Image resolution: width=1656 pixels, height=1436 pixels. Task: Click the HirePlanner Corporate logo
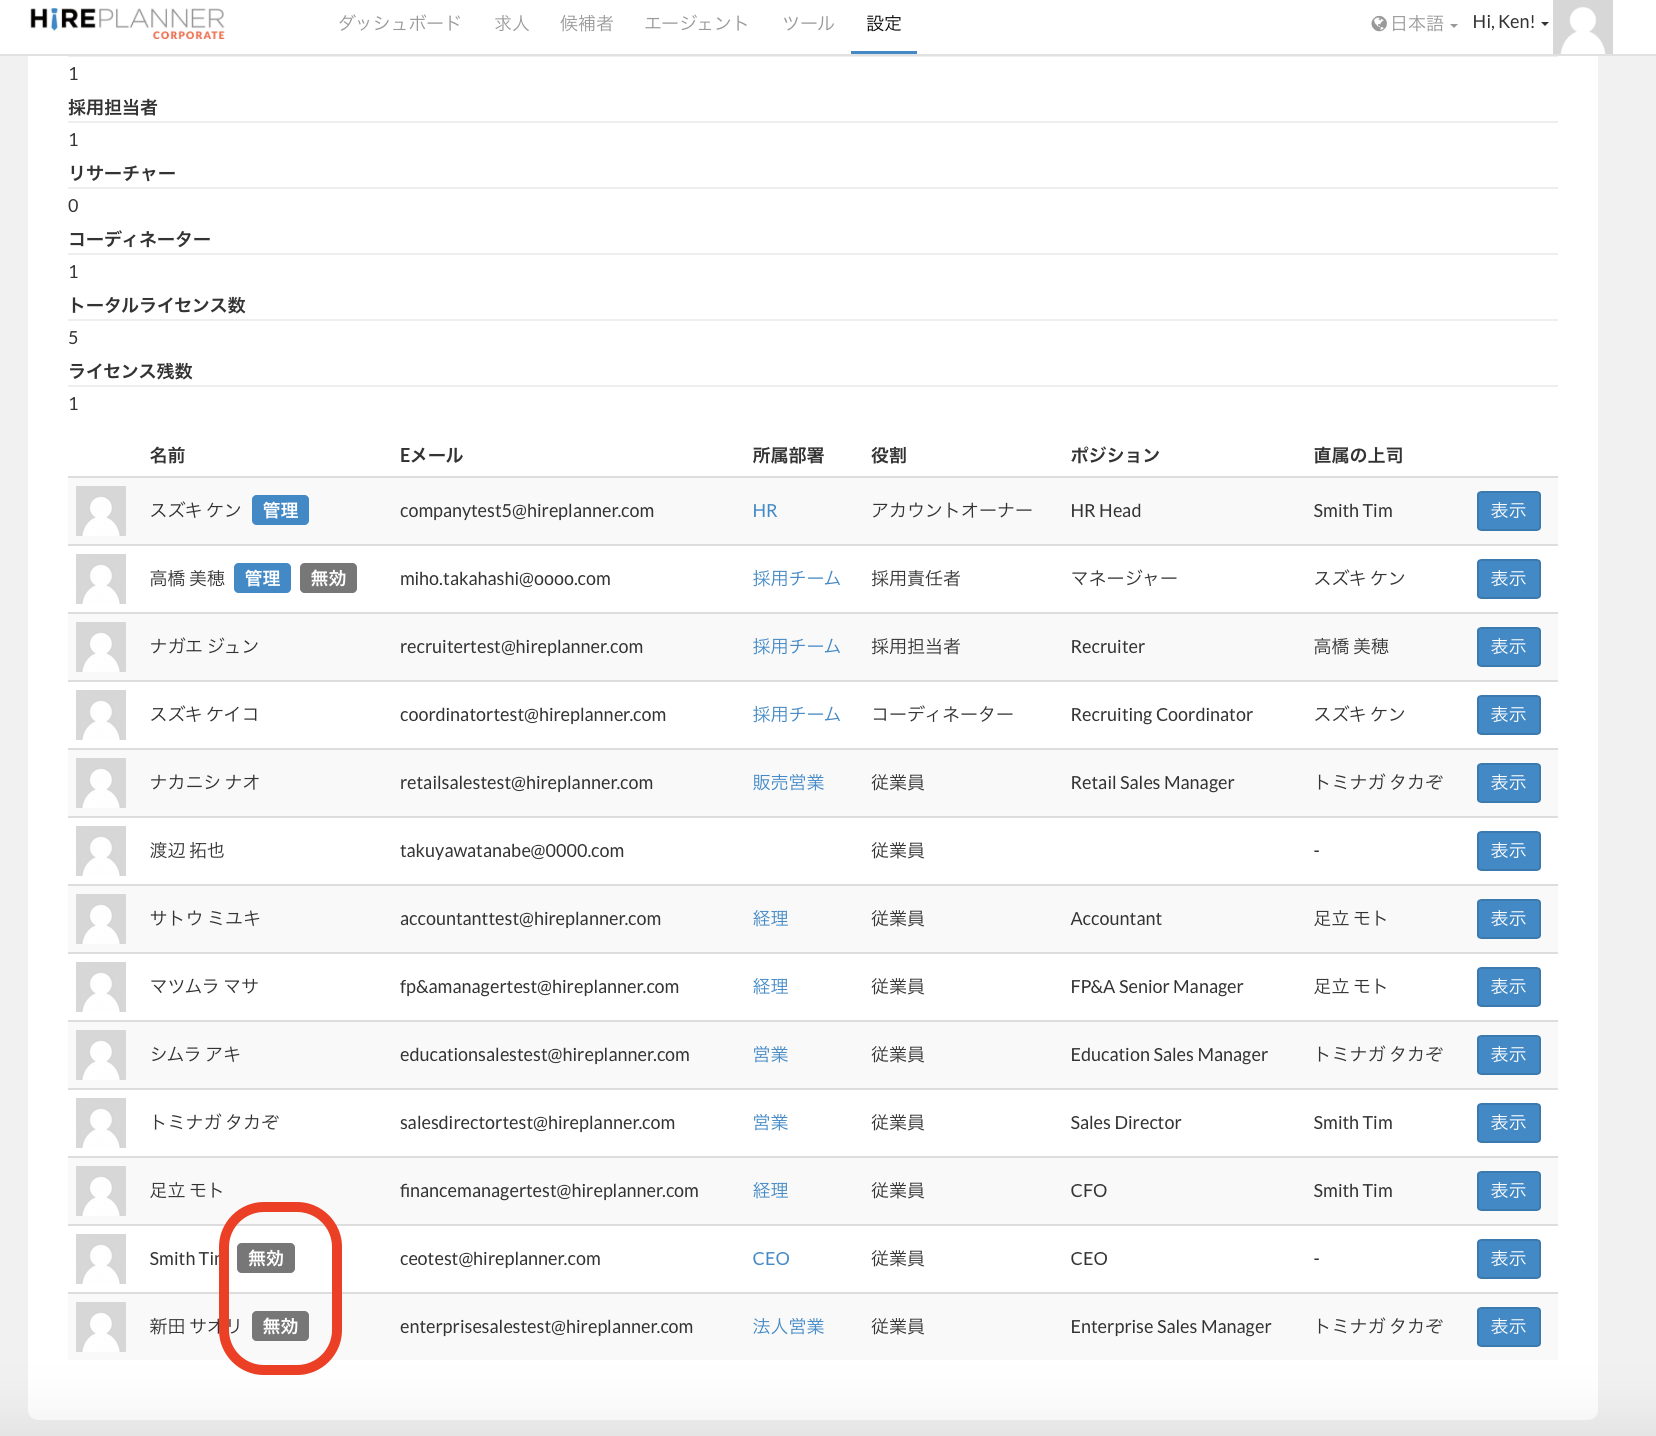tap(127, 23)
